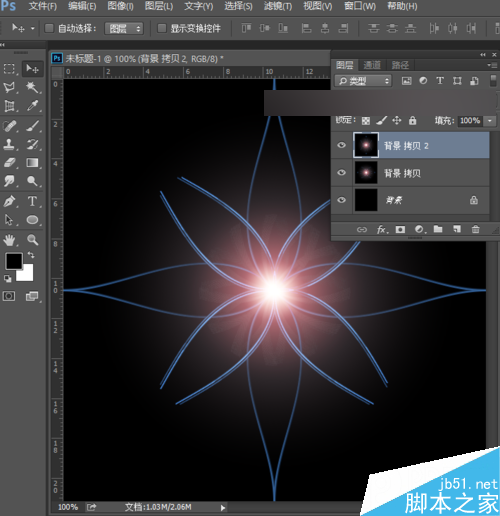Enable the 自动选择 checkbox
The image size is (500, 516).
pos(49,28)
